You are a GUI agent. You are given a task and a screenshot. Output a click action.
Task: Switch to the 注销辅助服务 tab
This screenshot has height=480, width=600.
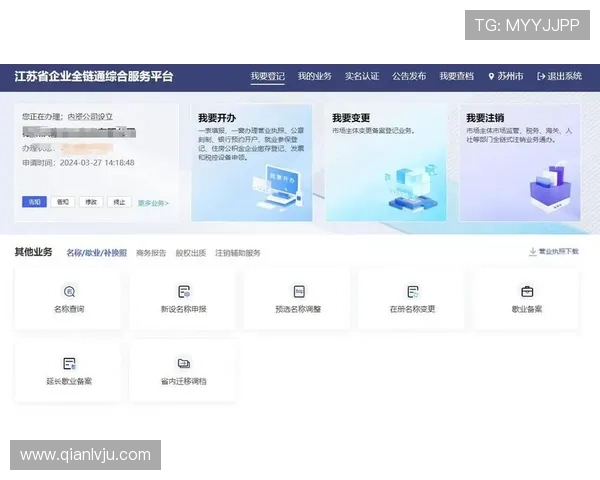pos(238,253)
